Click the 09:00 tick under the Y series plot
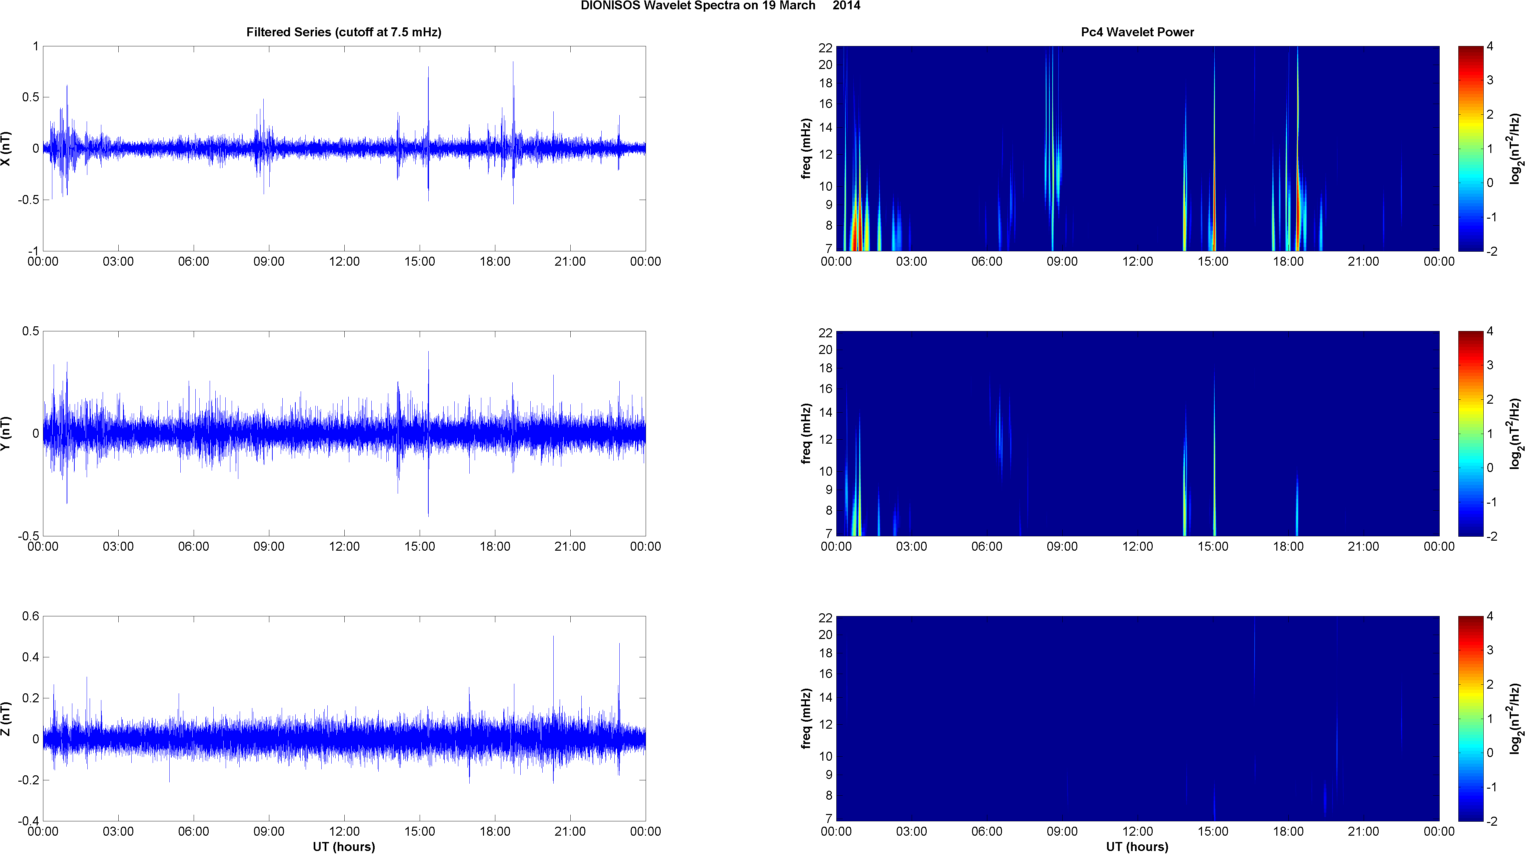The image size is (1525, 854). 268,547
